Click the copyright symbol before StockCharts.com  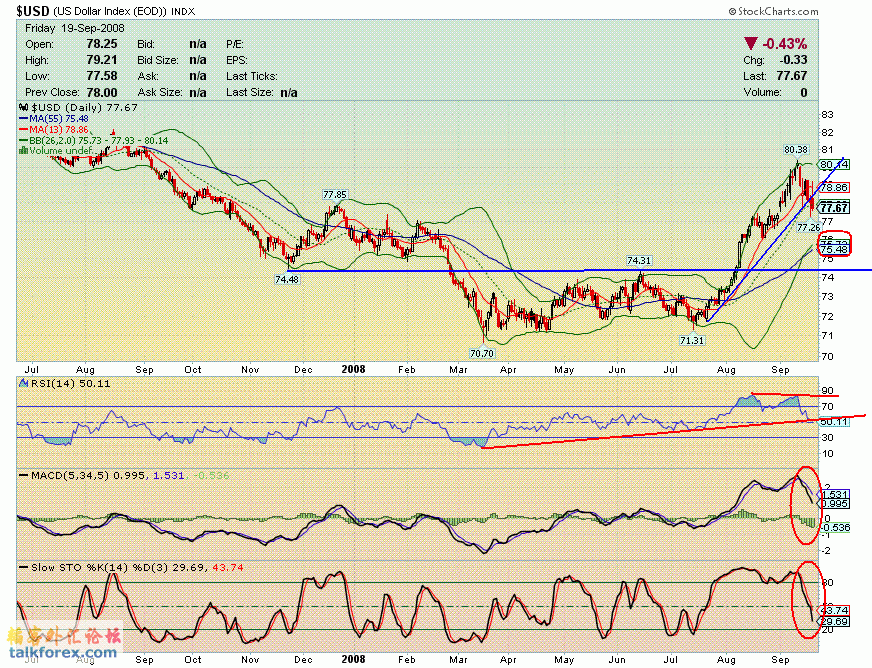click(732, 11)
